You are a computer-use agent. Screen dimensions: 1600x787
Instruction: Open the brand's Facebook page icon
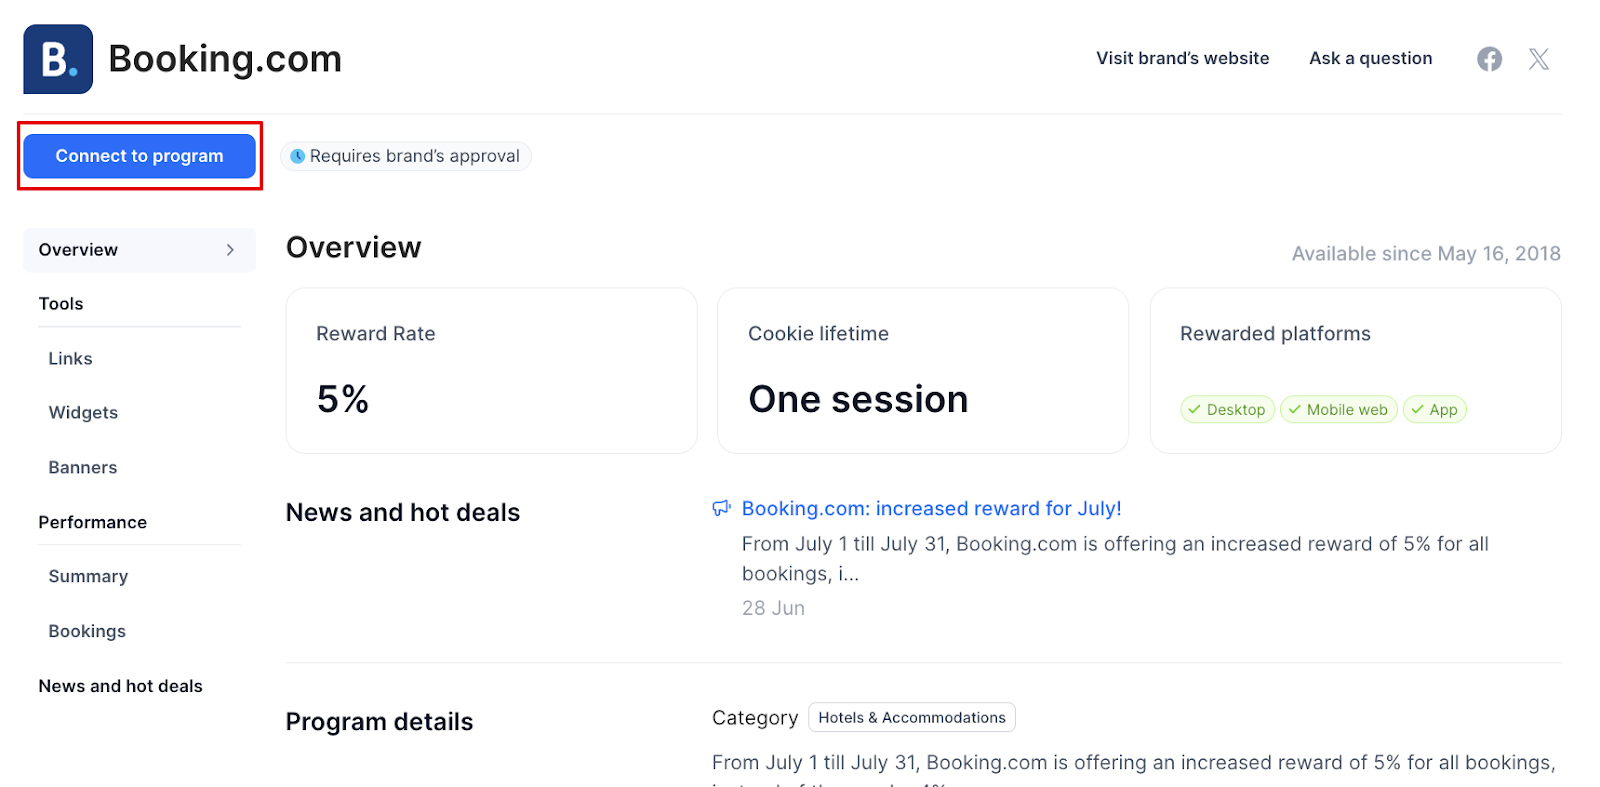1489,59
